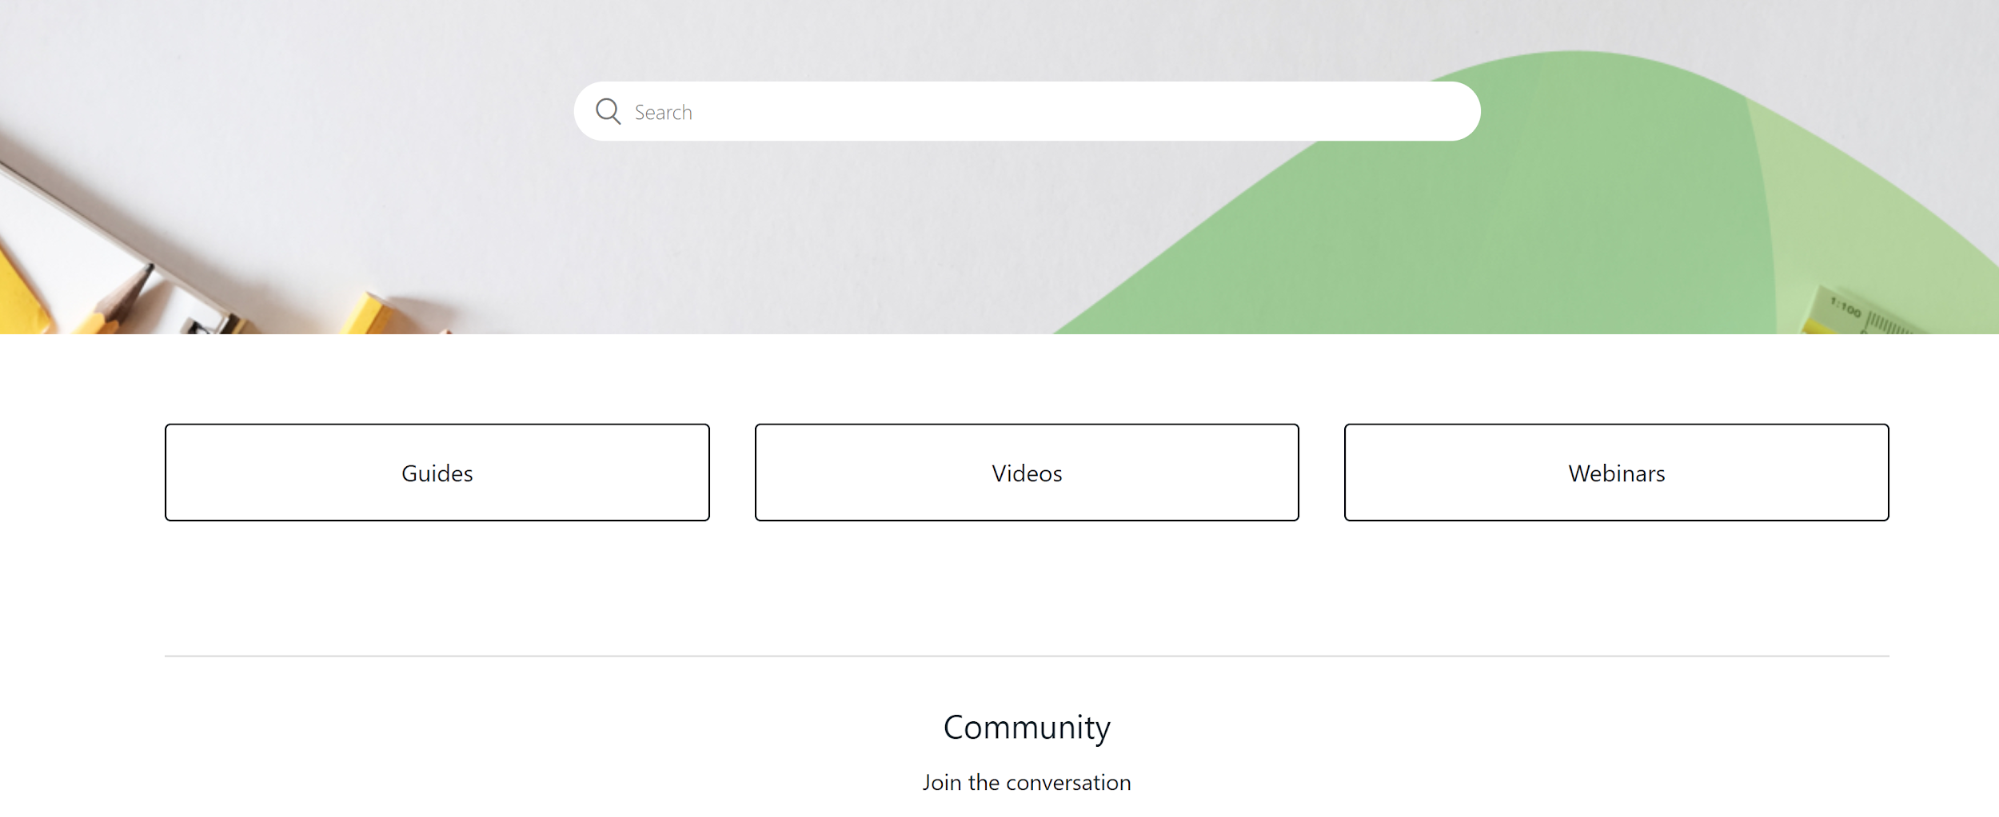Click inside the rounded search bar

pos(1000,111)
